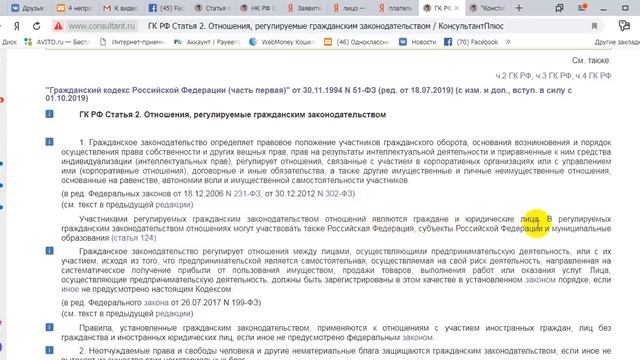Screen dimensions: 640x360
Task: Close the active ГК РФ tab
Action: (x=456, y=8)
